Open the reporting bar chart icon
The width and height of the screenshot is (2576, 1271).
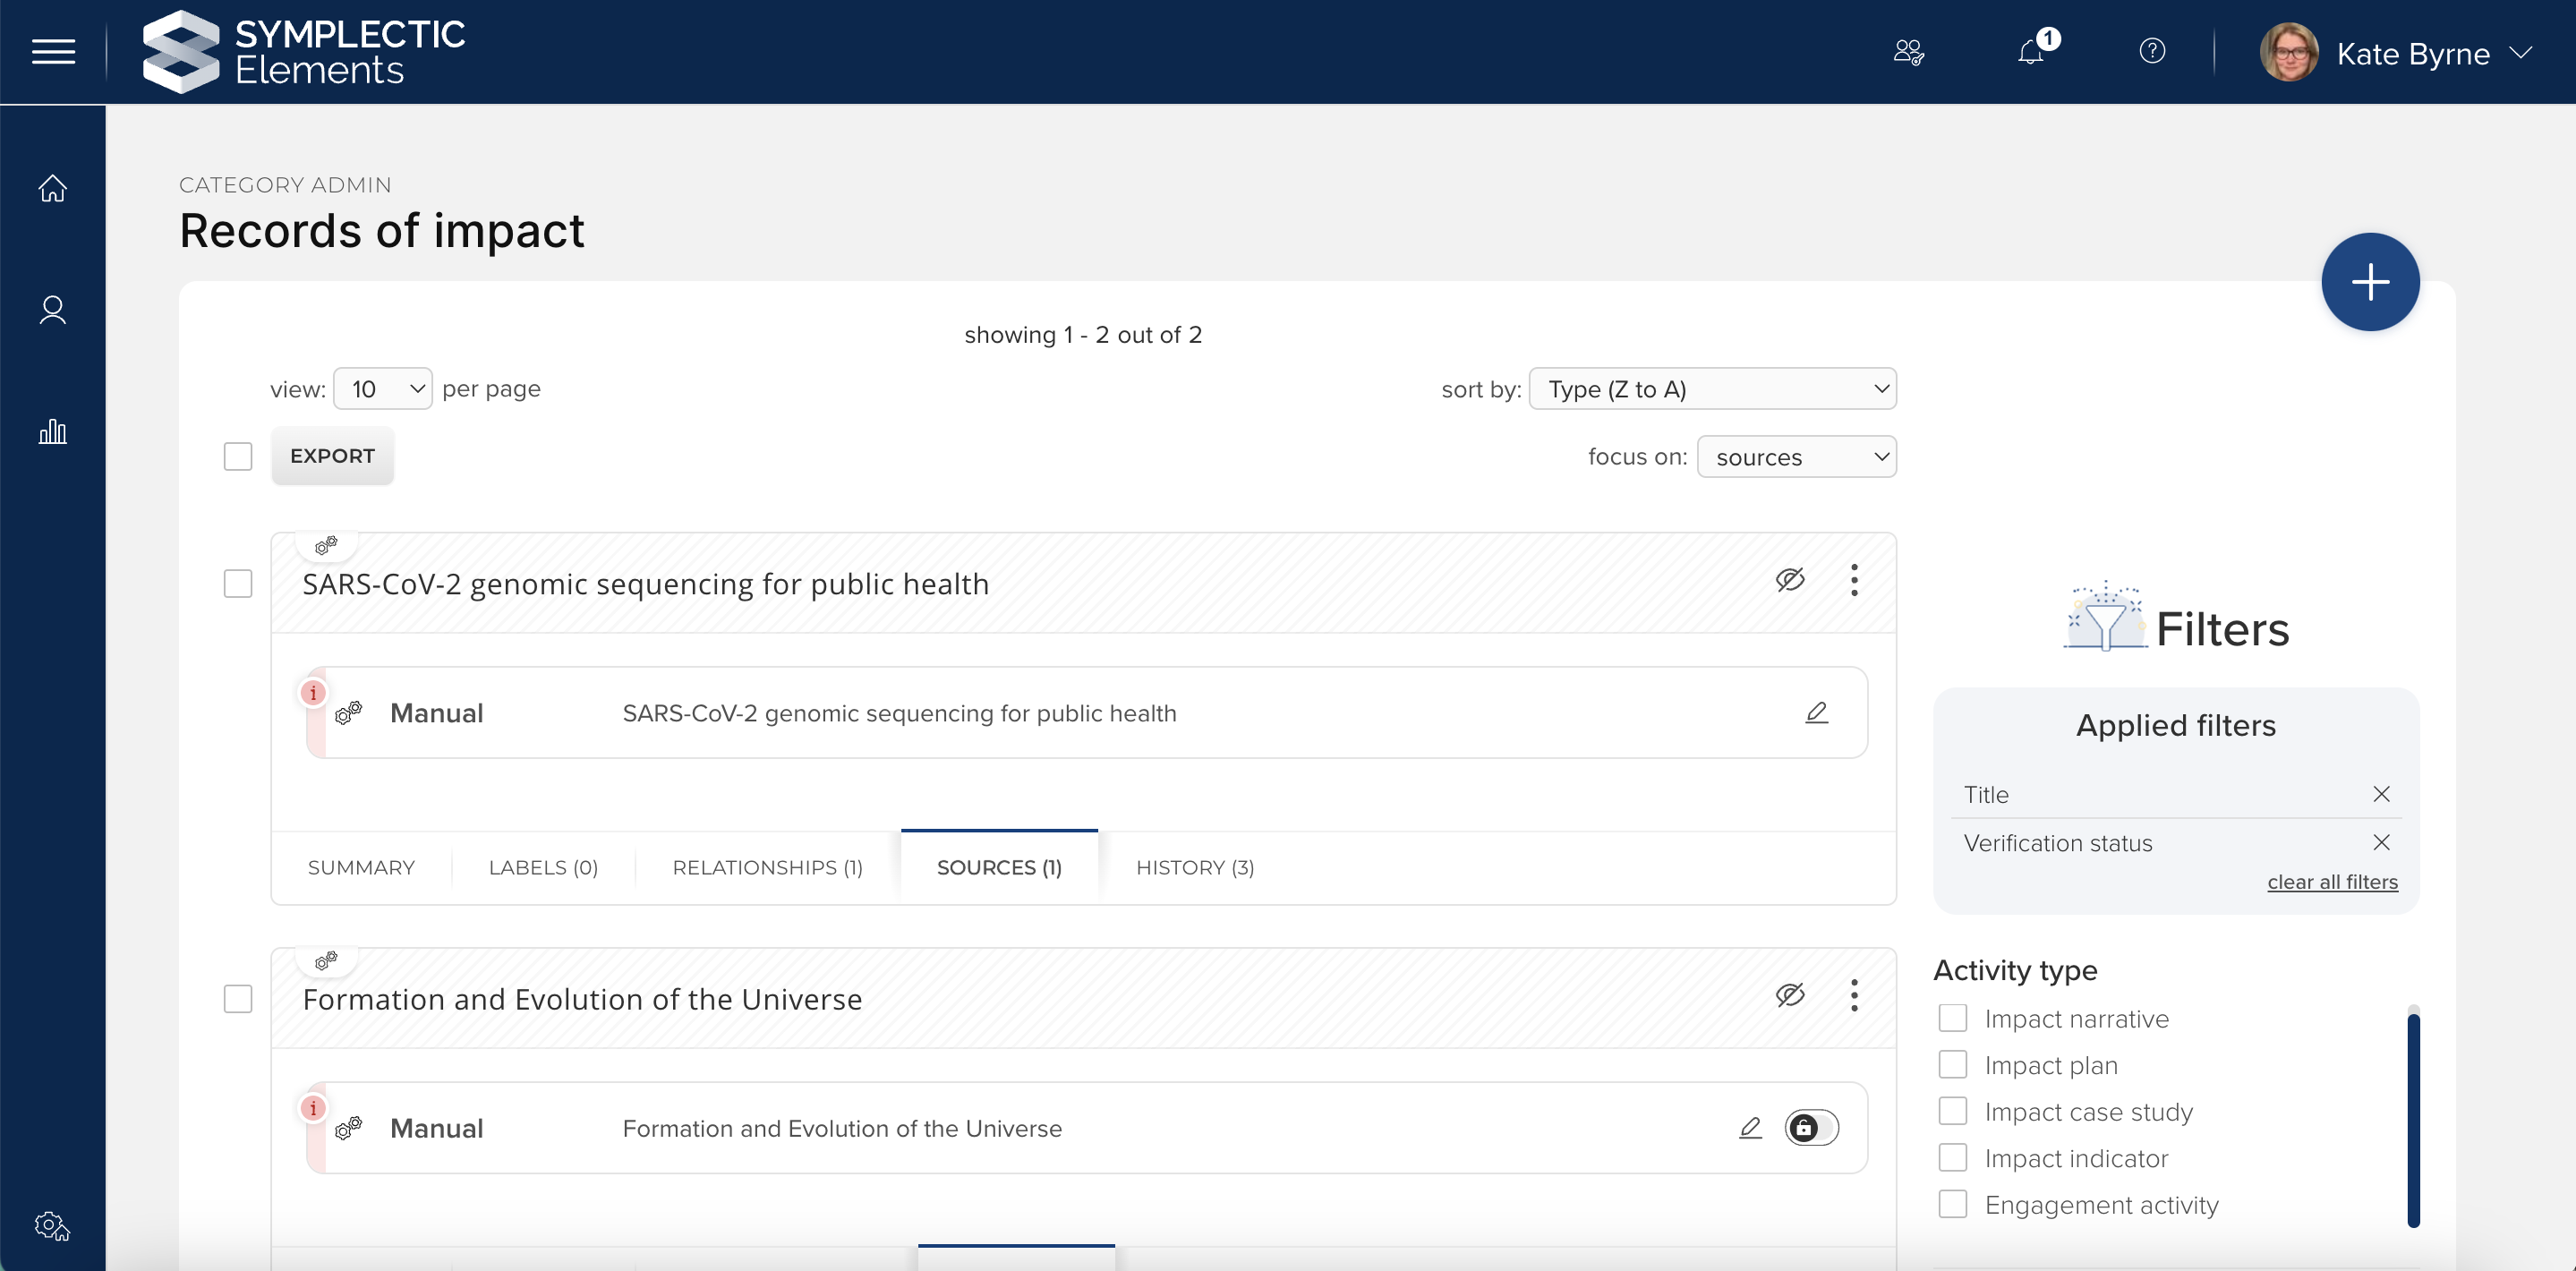point(53,431)
